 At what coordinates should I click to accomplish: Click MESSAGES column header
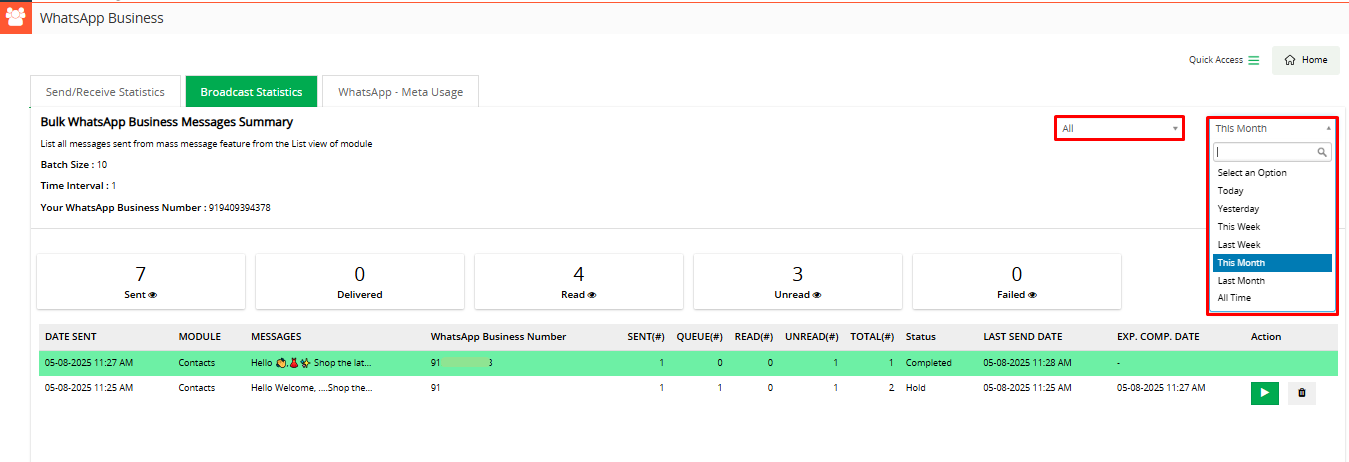276,337
